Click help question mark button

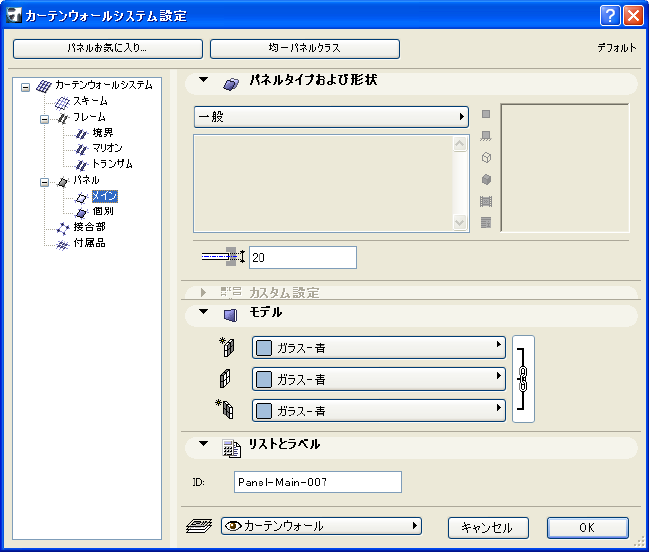(610, 16)
